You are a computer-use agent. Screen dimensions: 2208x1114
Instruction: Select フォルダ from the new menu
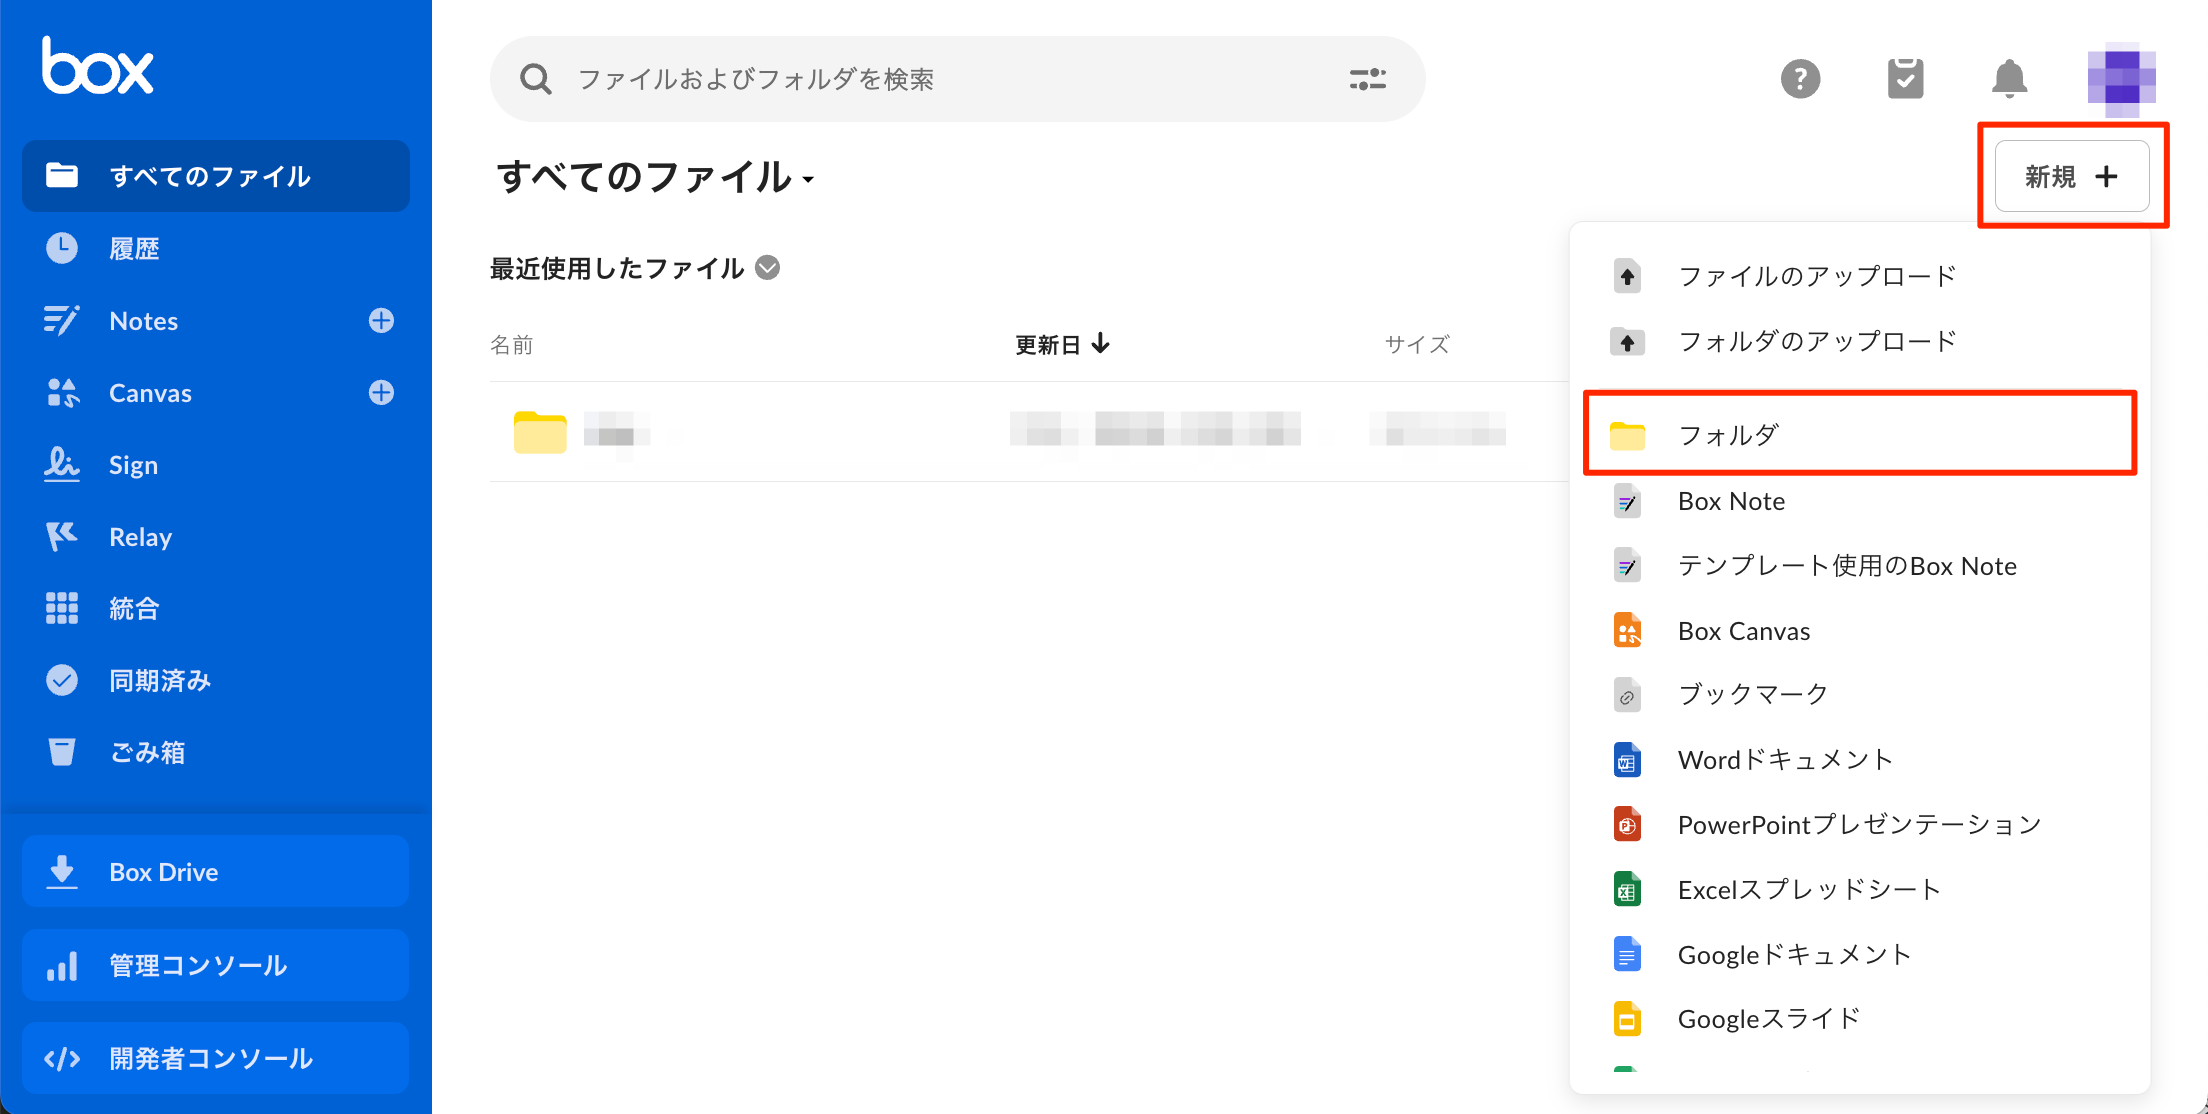tap(1728, 435)
